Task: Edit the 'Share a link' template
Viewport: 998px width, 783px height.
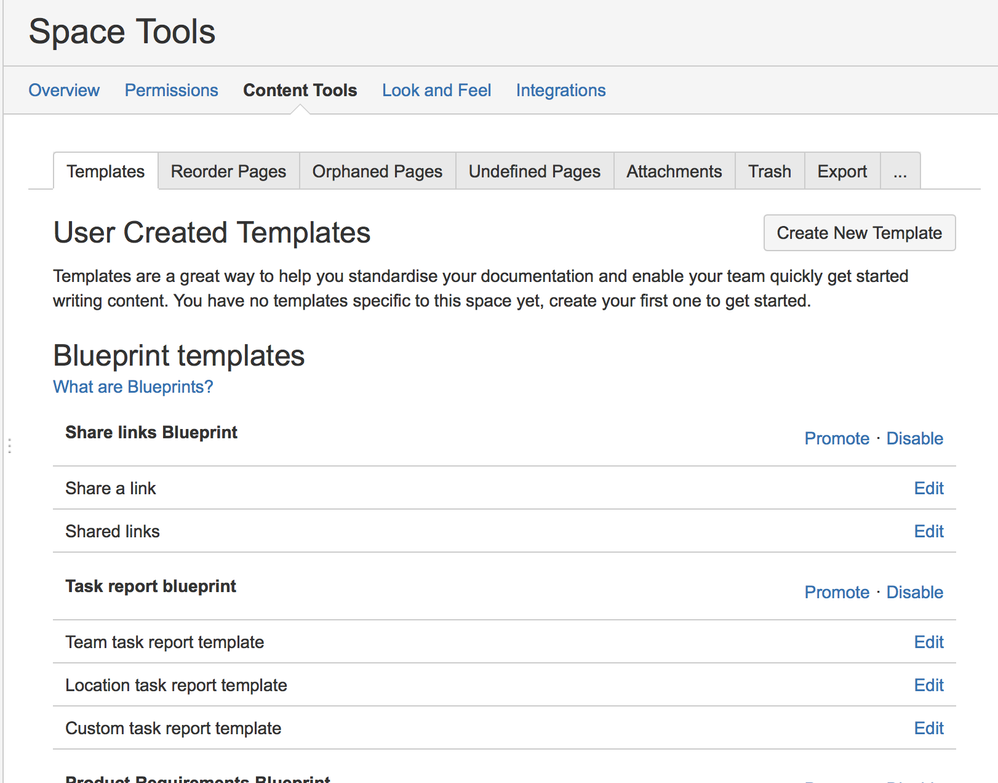Action: (929, 488)
